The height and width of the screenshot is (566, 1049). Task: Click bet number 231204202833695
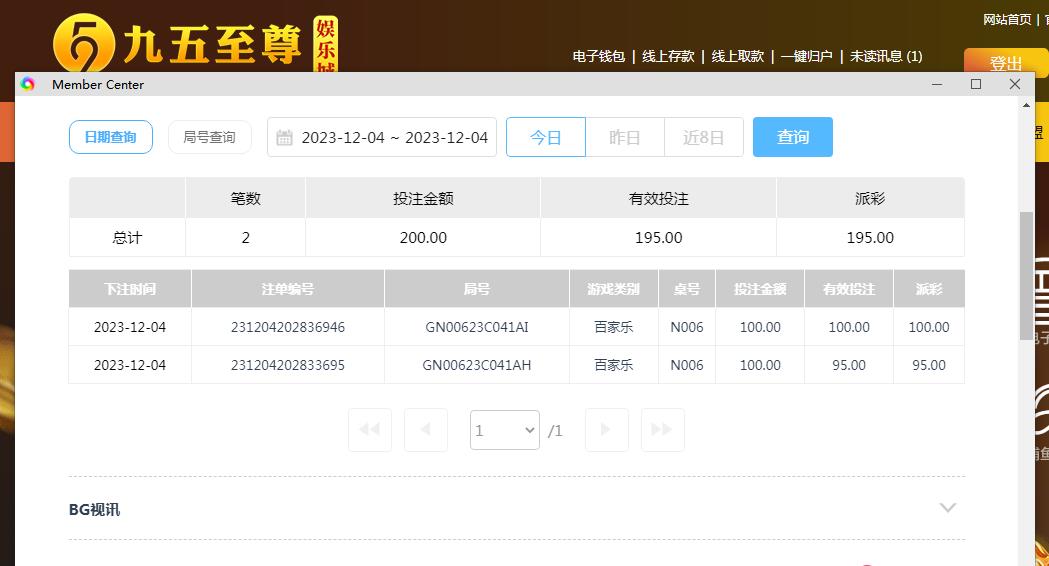point(288,365)
